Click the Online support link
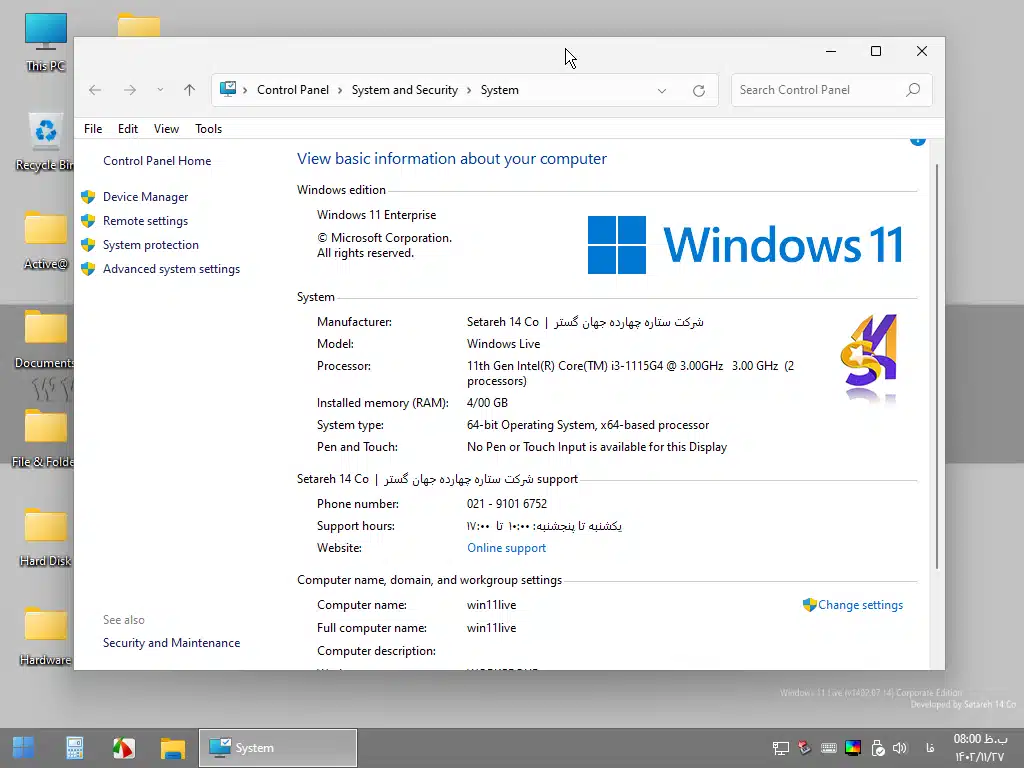 point(506,548)
